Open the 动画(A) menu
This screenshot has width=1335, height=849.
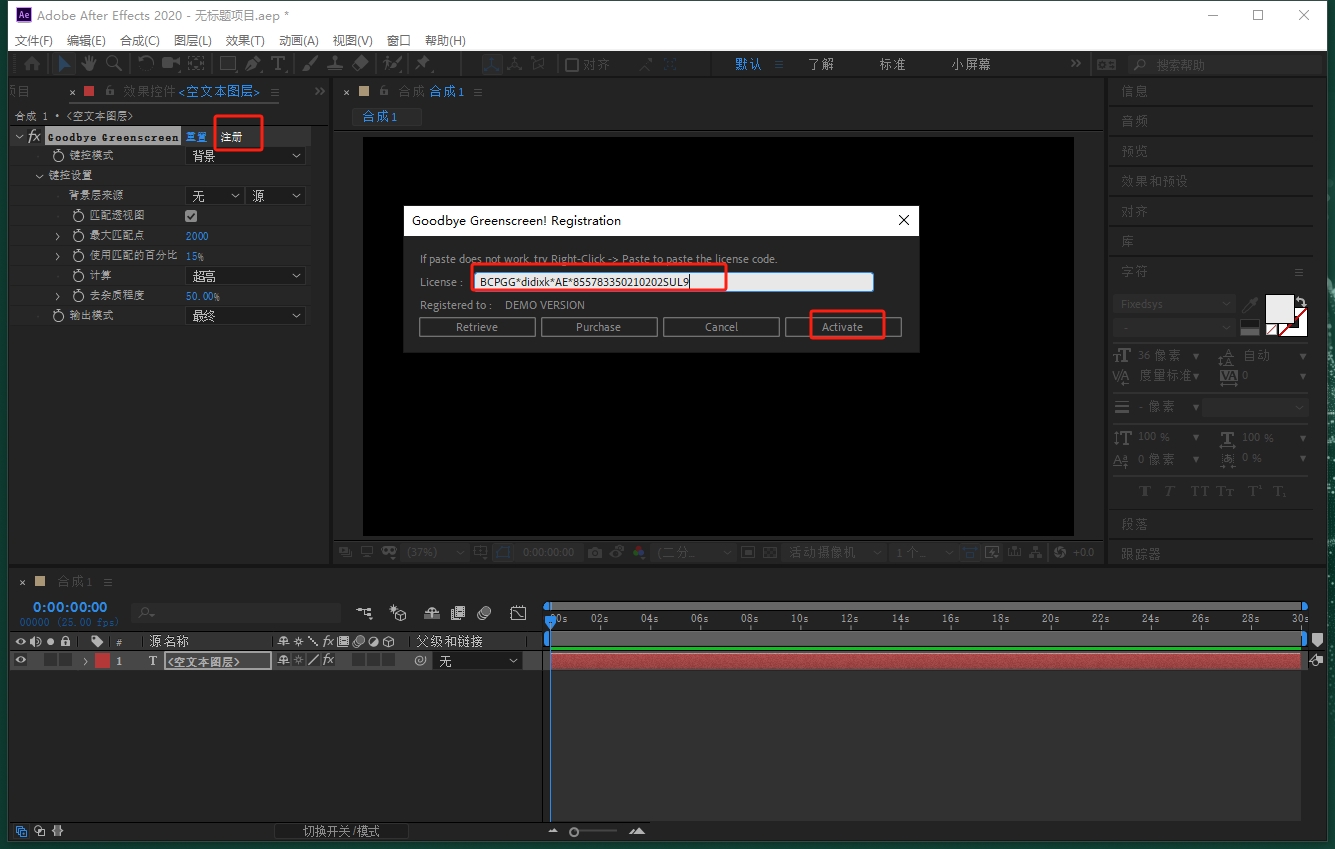click(x=298, y=40)
